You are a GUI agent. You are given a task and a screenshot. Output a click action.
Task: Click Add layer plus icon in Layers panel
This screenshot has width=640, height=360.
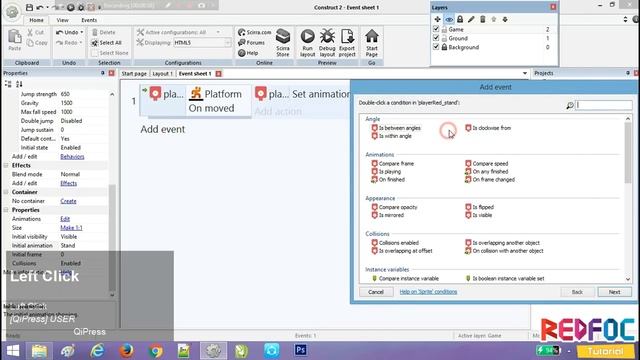[437, 19]
